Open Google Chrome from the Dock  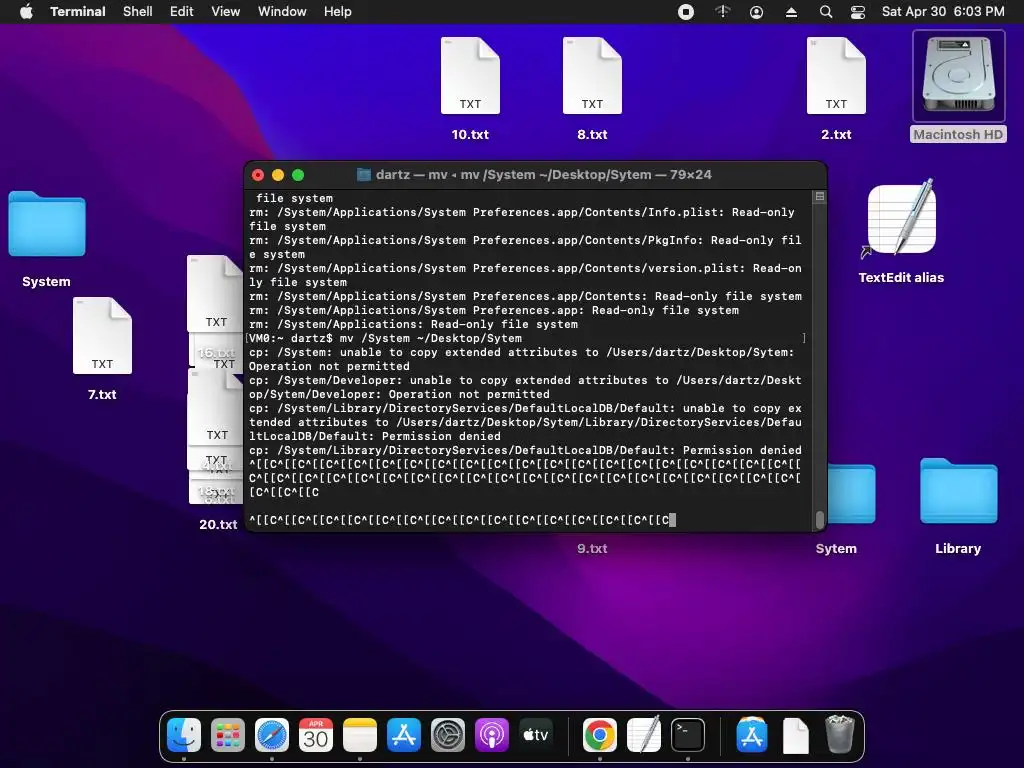tap(600, 735)
